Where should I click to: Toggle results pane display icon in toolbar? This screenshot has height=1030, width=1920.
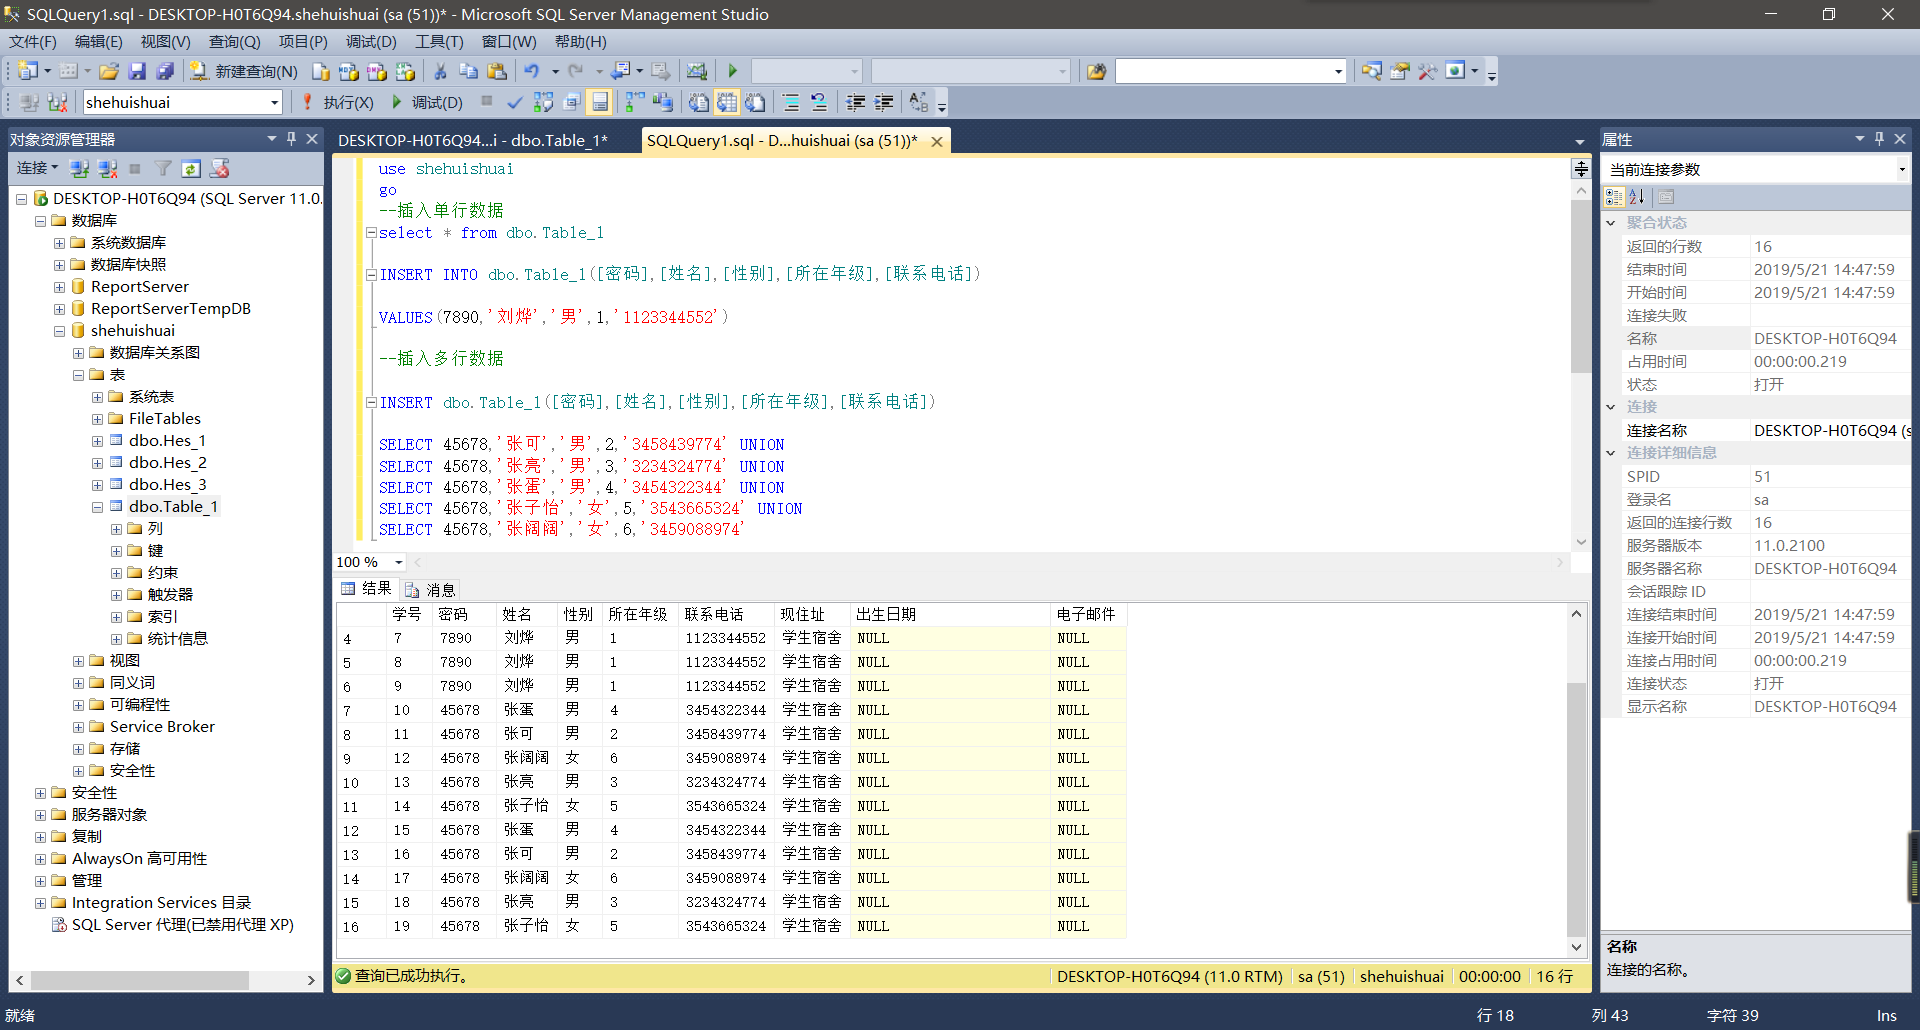(601, 102)
